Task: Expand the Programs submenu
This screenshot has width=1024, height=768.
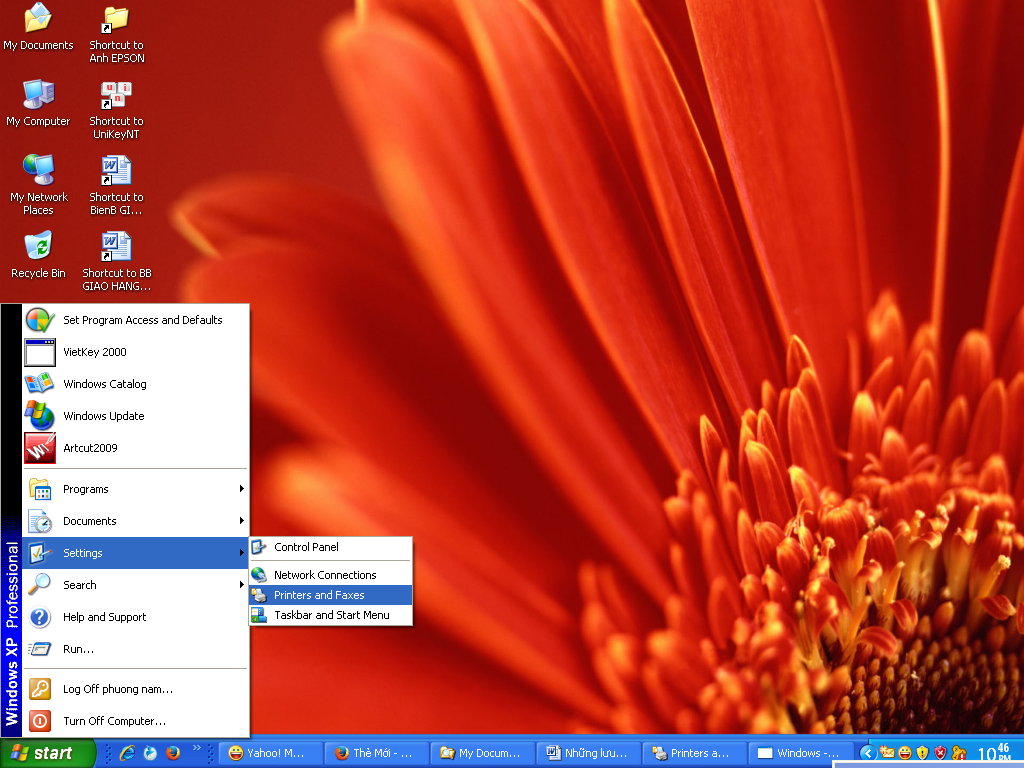Action: pyautogui.click(x=136, y=489)
